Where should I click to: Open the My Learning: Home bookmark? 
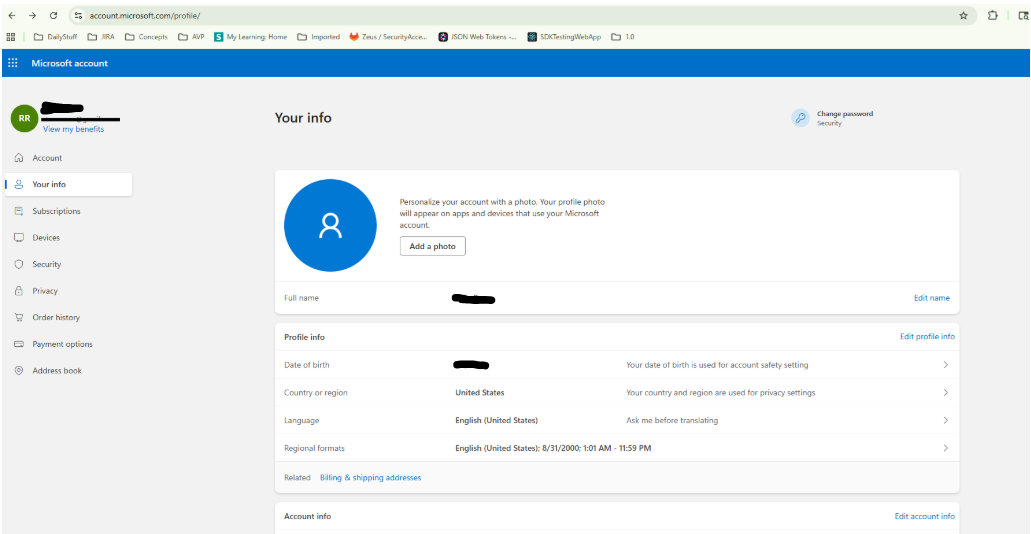click(251, 37)
